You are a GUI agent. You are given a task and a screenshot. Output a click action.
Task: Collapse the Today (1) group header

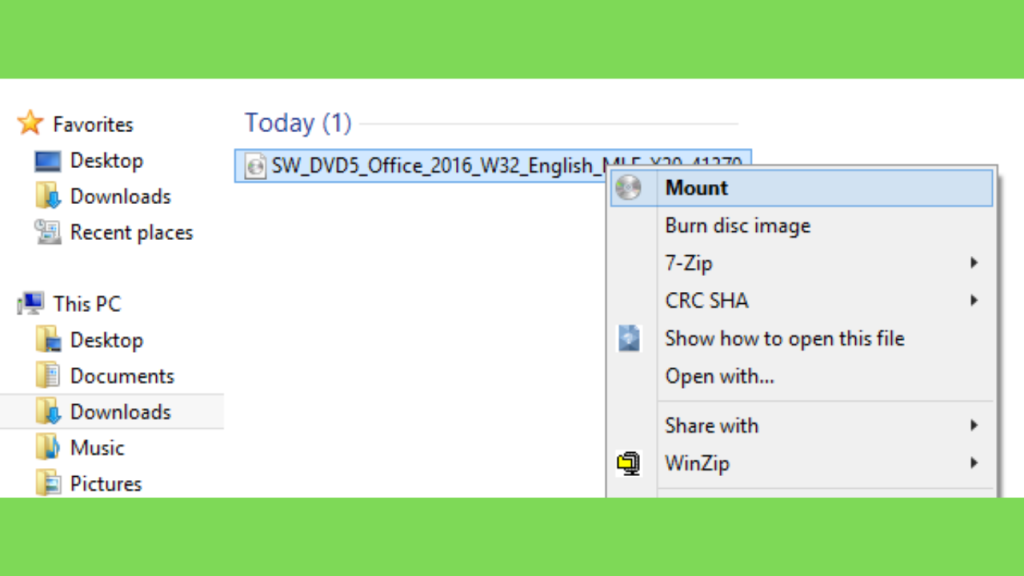[x=298, y=123]
